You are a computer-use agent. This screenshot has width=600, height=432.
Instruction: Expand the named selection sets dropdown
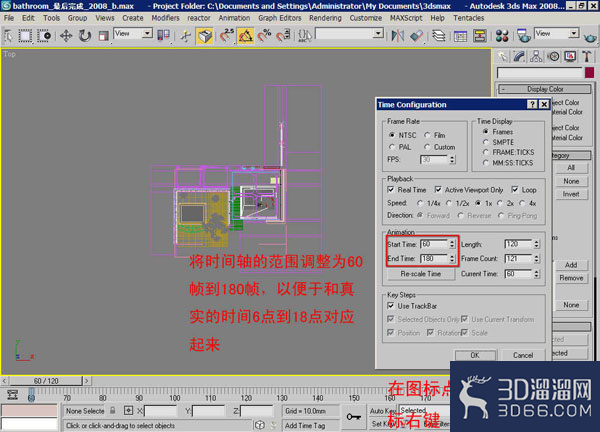tap(349, 34)
